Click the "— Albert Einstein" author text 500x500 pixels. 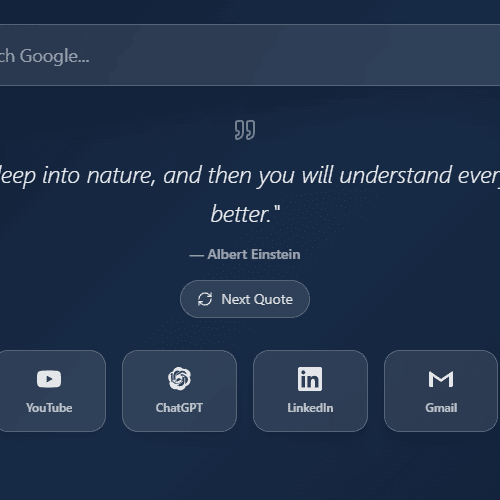(245, 254)
